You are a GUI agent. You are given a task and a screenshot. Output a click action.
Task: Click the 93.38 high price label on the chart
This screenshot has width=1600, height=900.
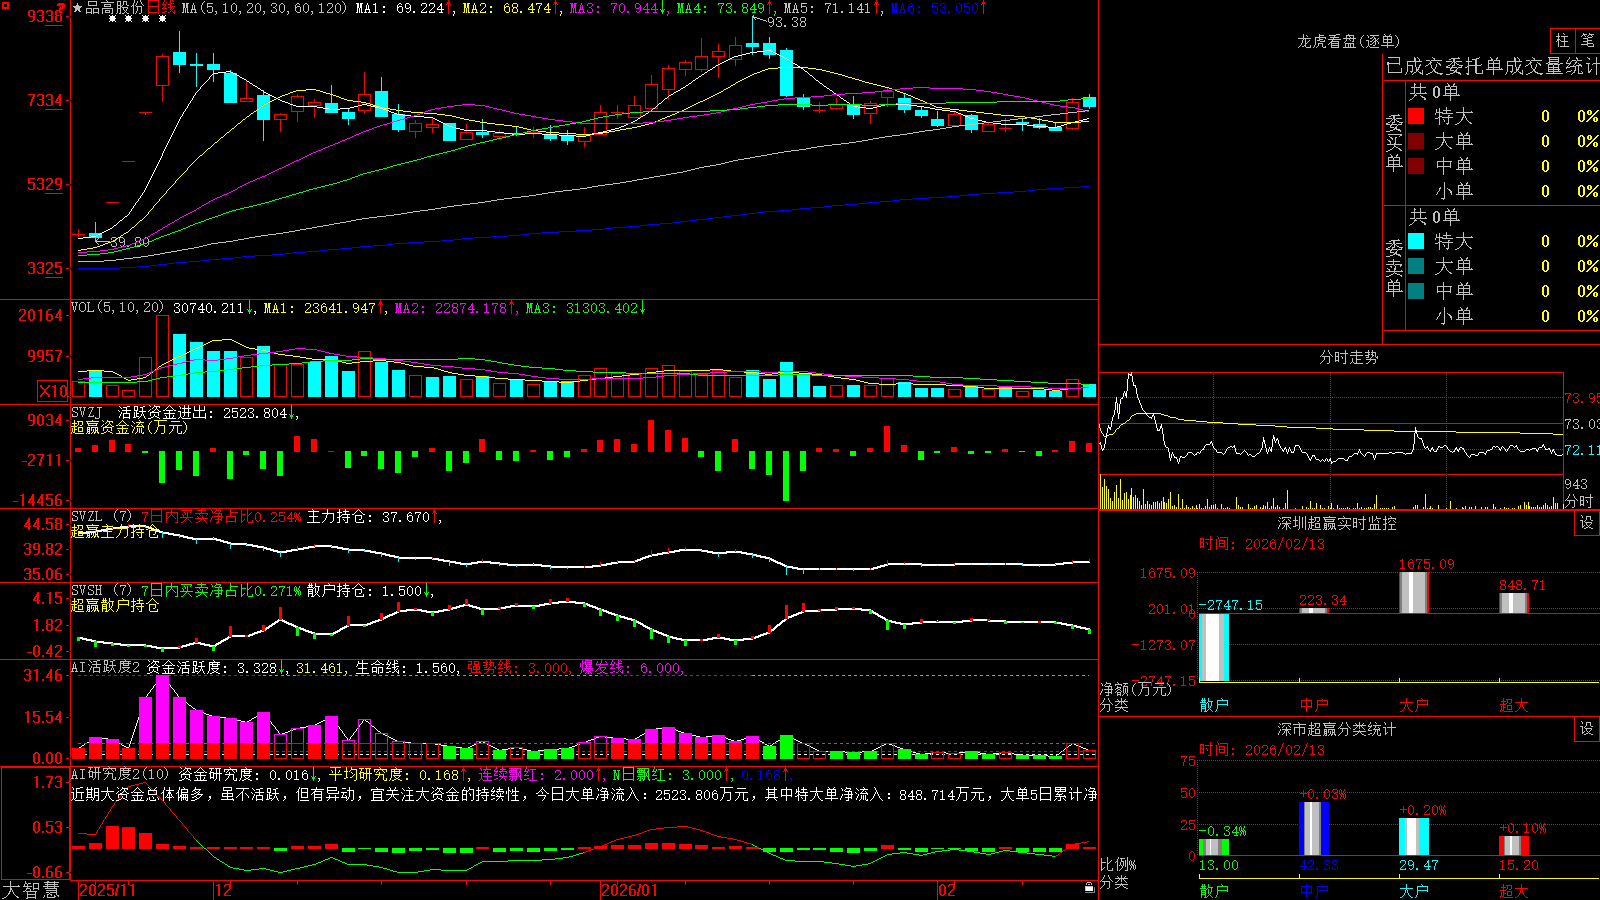click(787, 22)
